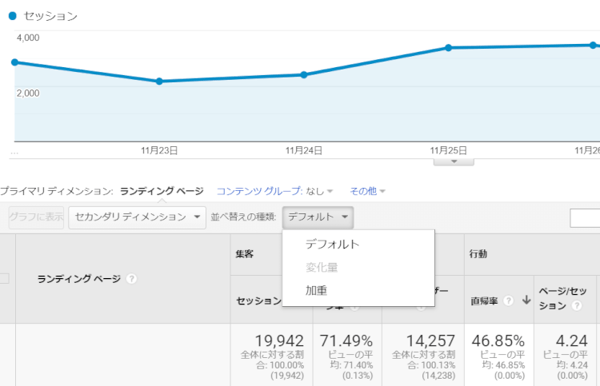Click the 直帰率 column header
This screenshot has height=386, width=600.
pyautogui.click(x=484, y=301)
